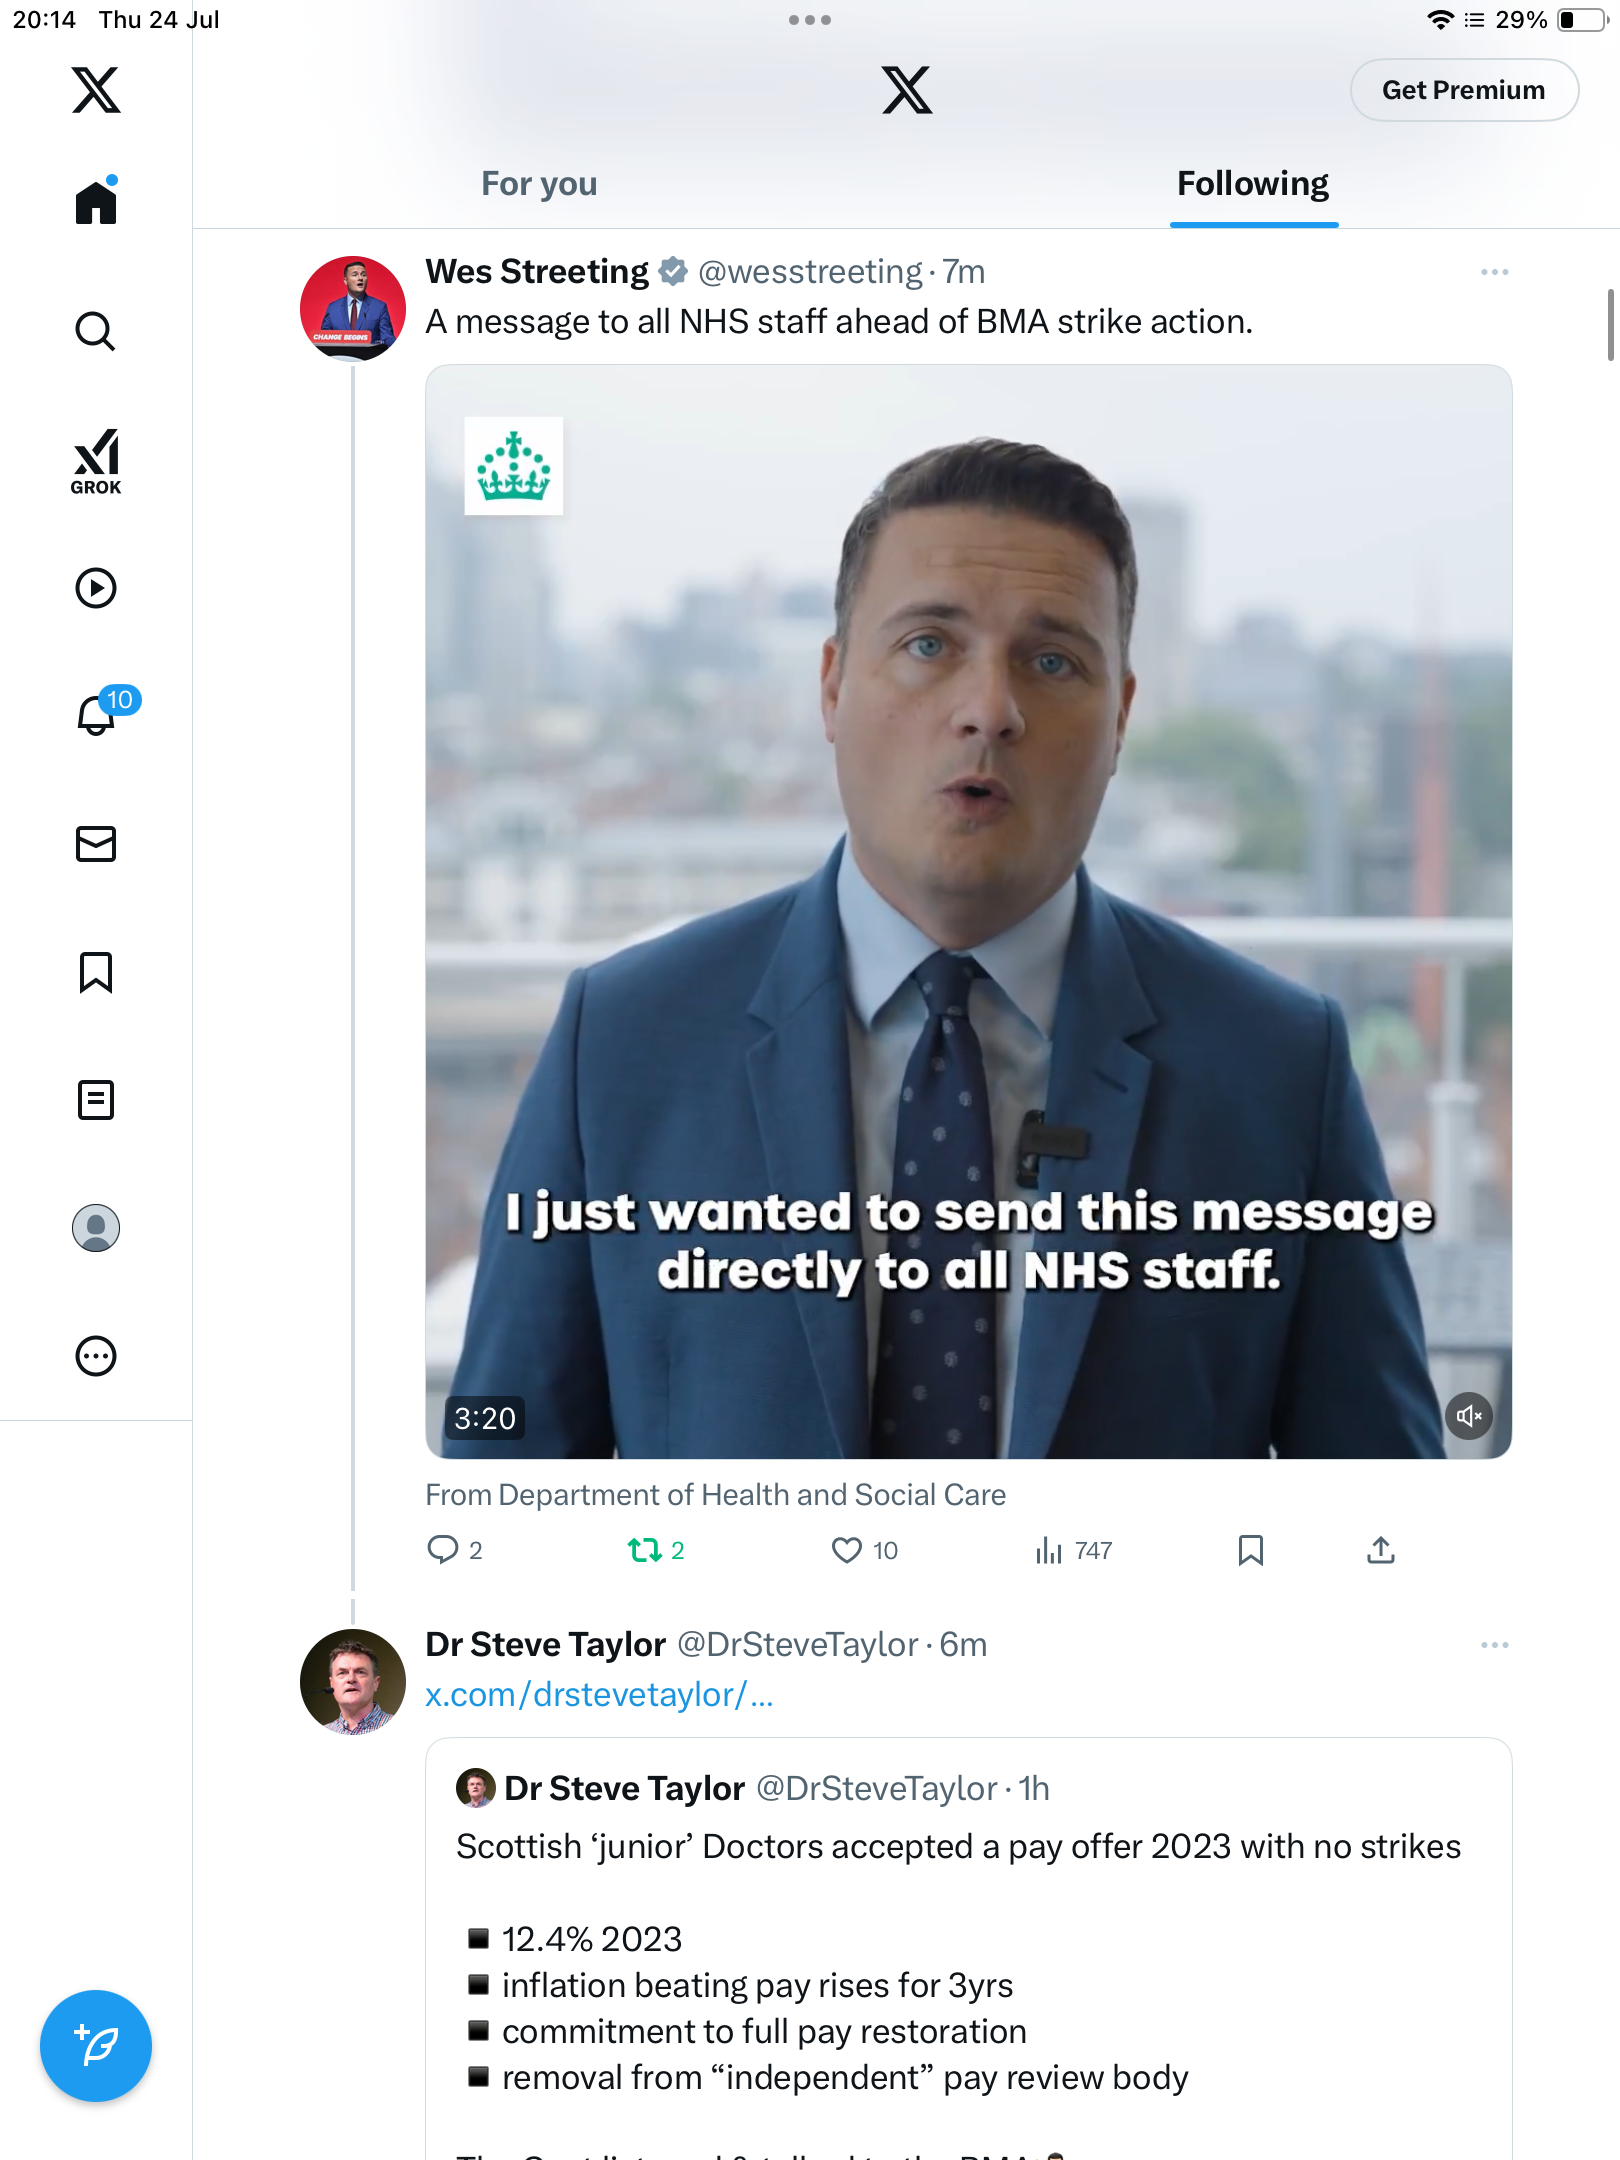The height and width of the screenshot is (2160, 1620).
Task: Bookmark the Wes Streeting post
Action: point(1250,1550)
